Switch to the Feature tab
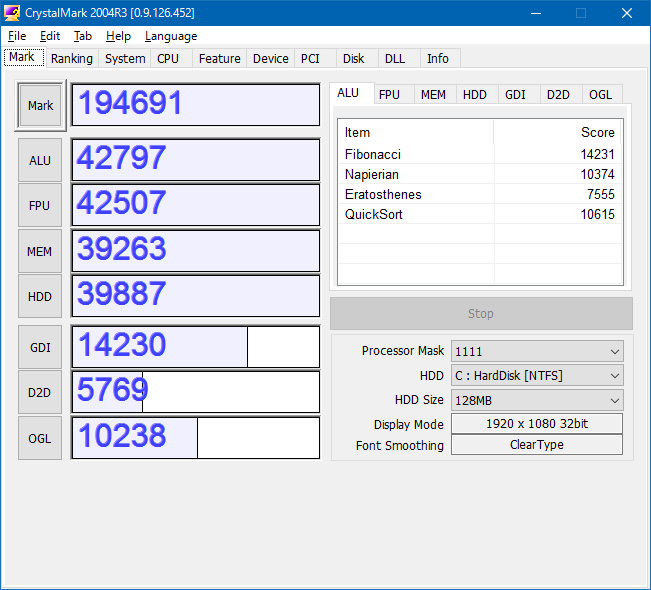 coord(220,59)
